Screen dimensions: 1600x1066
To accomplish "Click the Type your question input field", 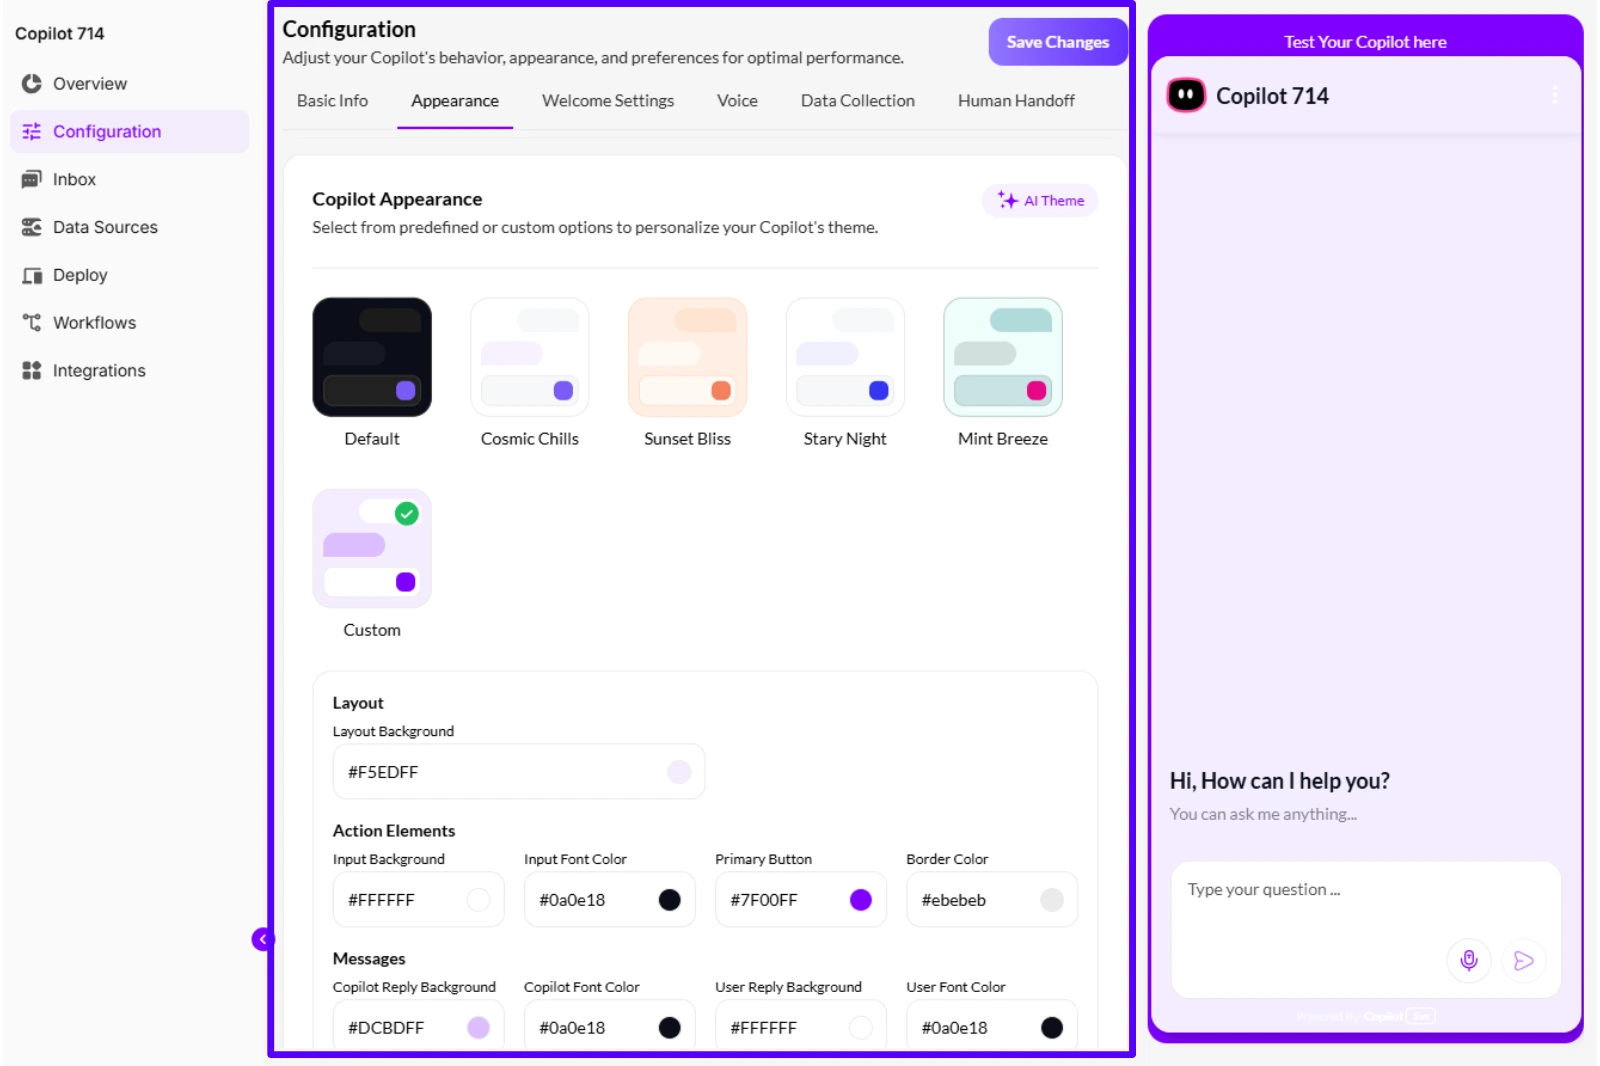I will coord(1300,889).
